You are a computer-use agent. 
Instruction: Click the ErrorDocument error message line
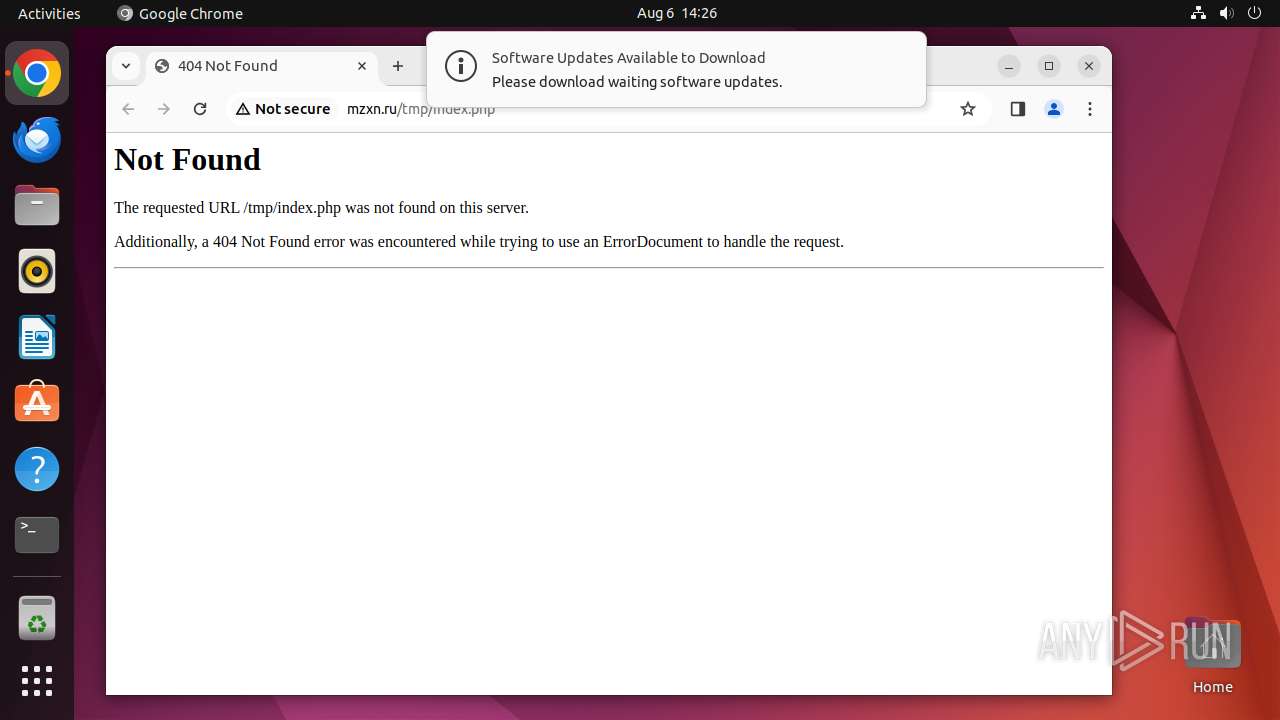click(479, 242)
